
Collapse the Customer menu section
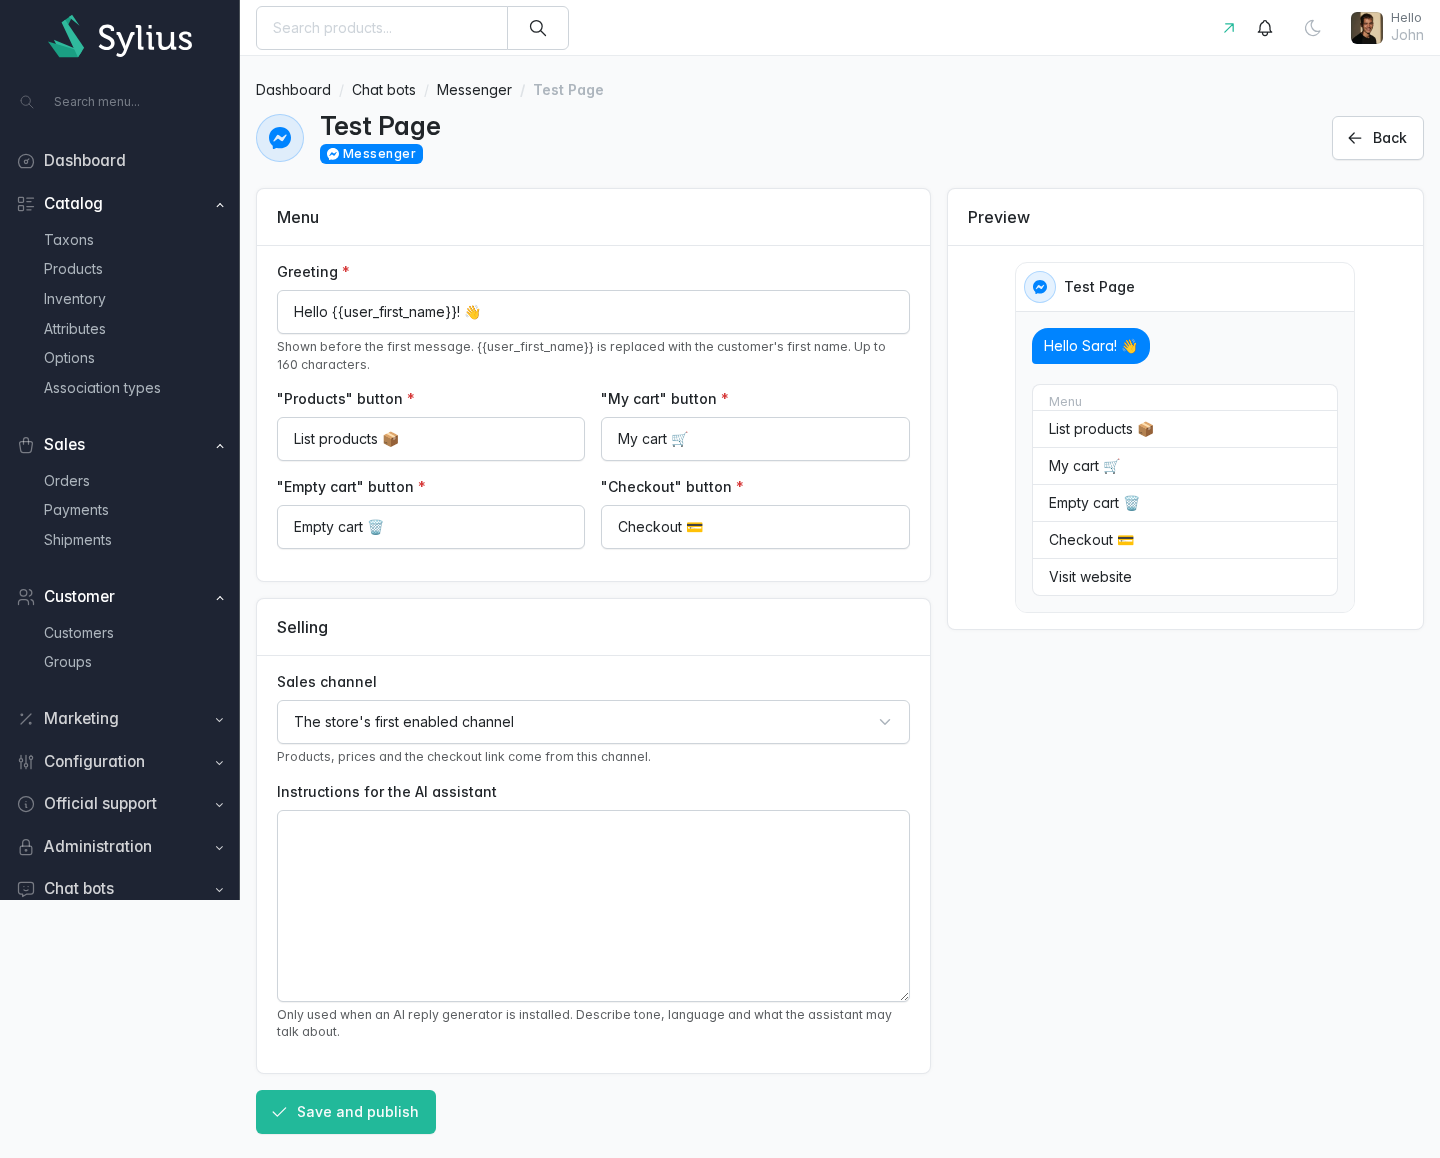[x=220, y=598]
